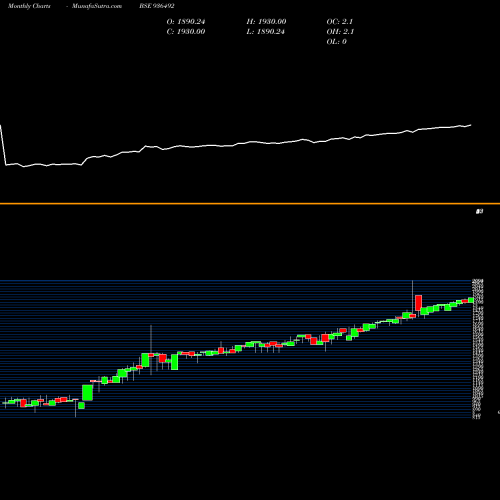
Task: Click the last green candlestick at right edge
Action: point(471,300)
